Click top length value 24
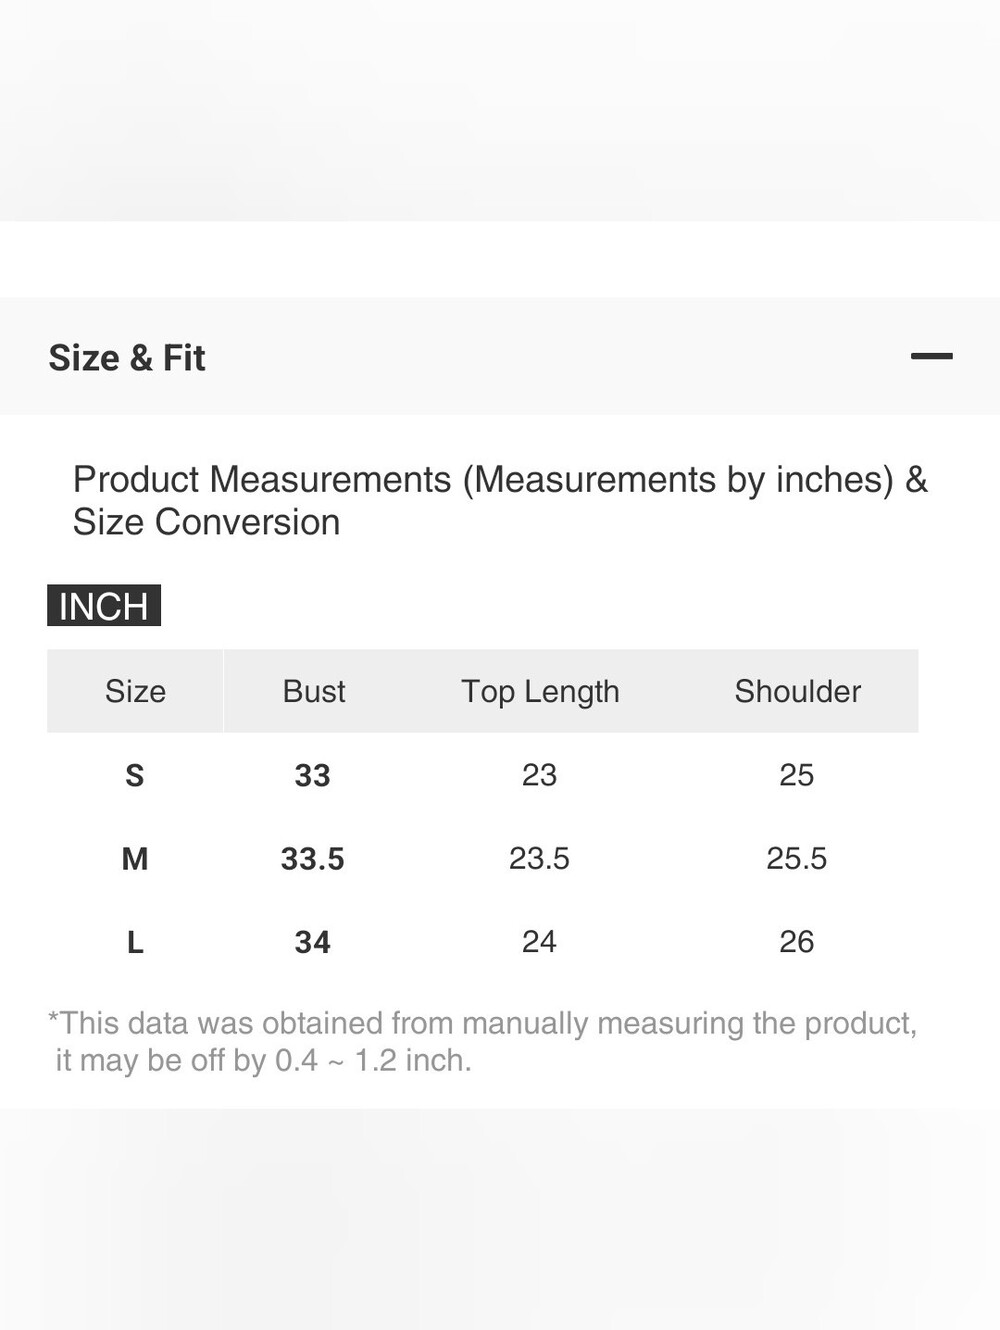The width and height of the screenshot is (1000, 1330). 539,942
